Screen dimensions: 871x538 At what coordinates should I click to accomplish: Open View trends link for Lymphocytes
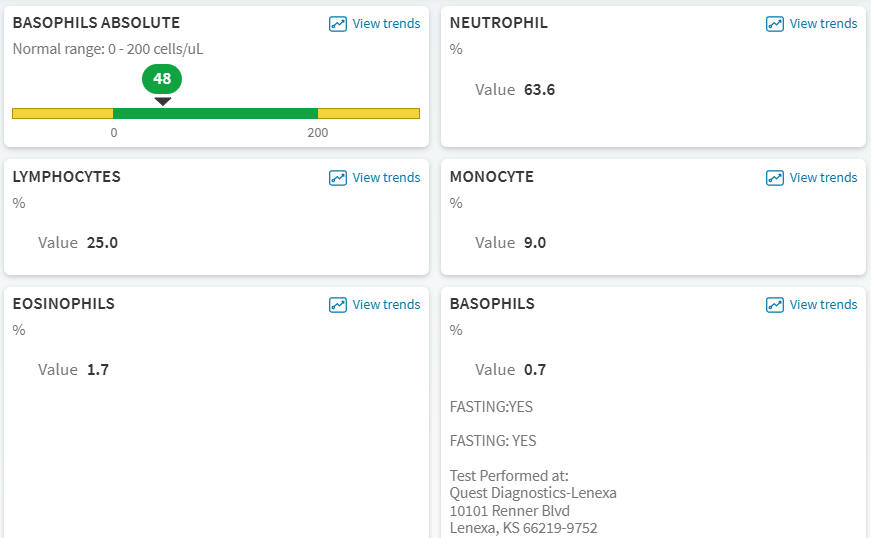[386, 178]
